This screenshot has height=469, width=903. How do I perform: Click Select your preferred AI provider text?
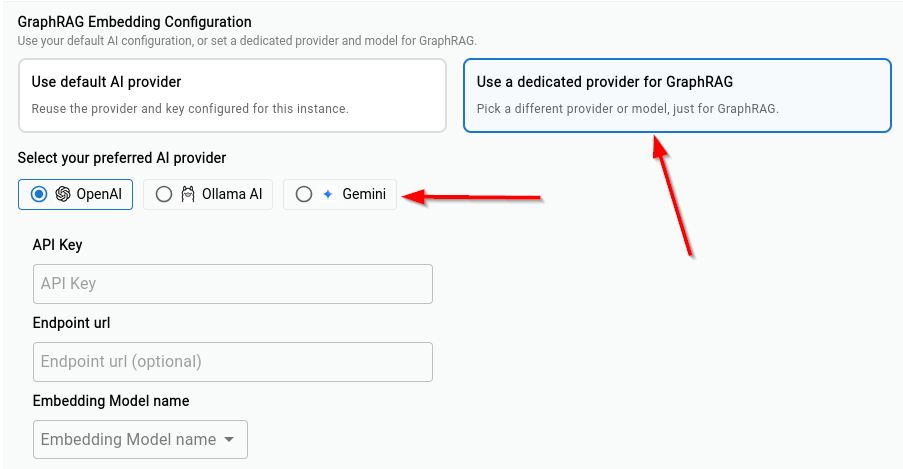point(122,158)
